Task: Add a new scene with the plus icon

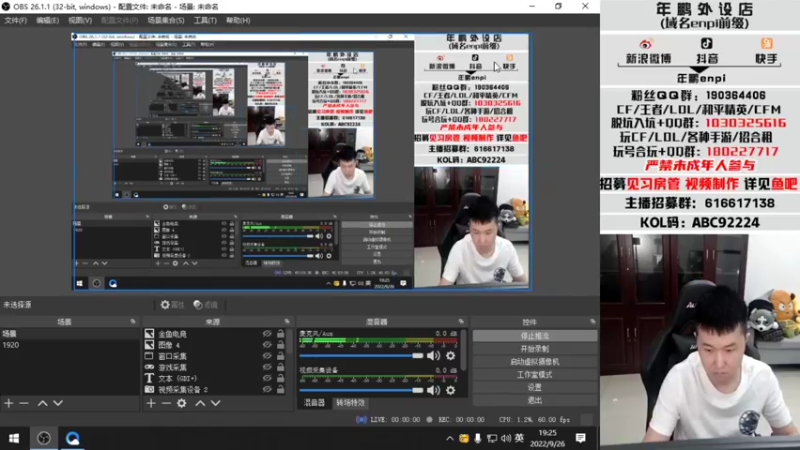Action: [9, 403]
